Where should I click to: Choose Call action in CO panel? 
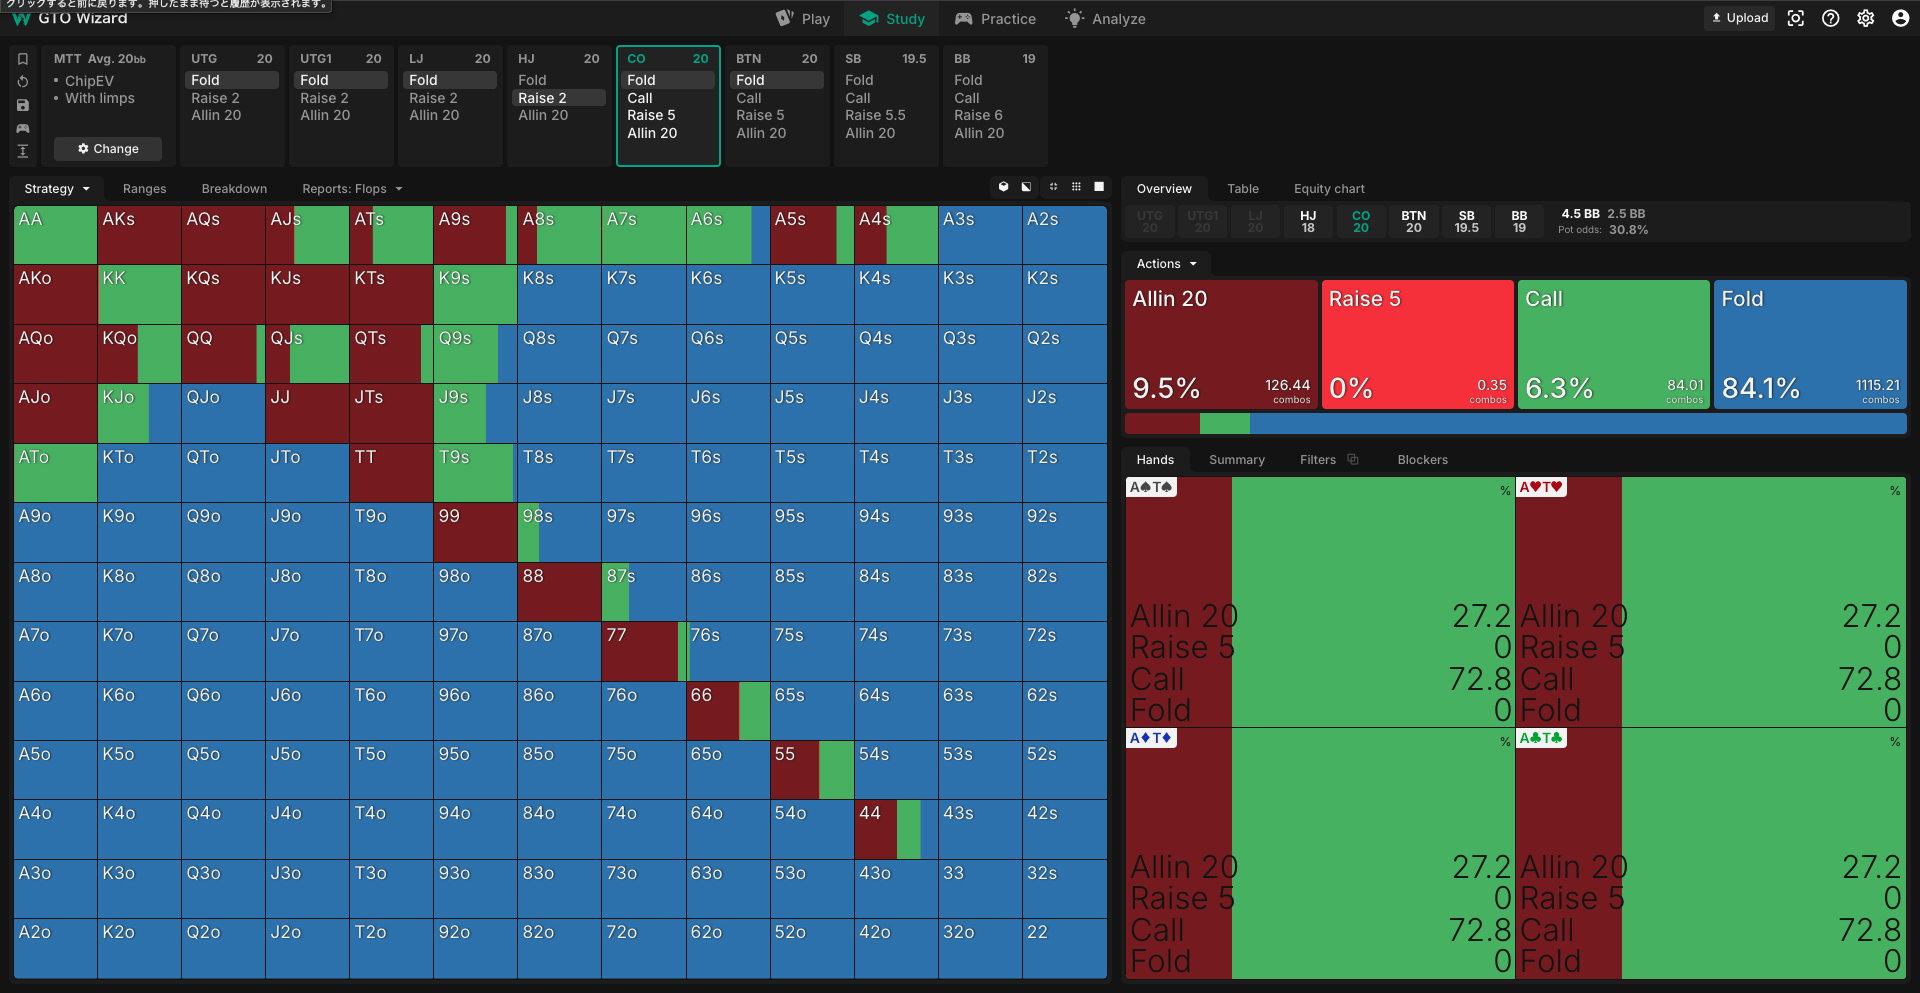coord(668,98)
